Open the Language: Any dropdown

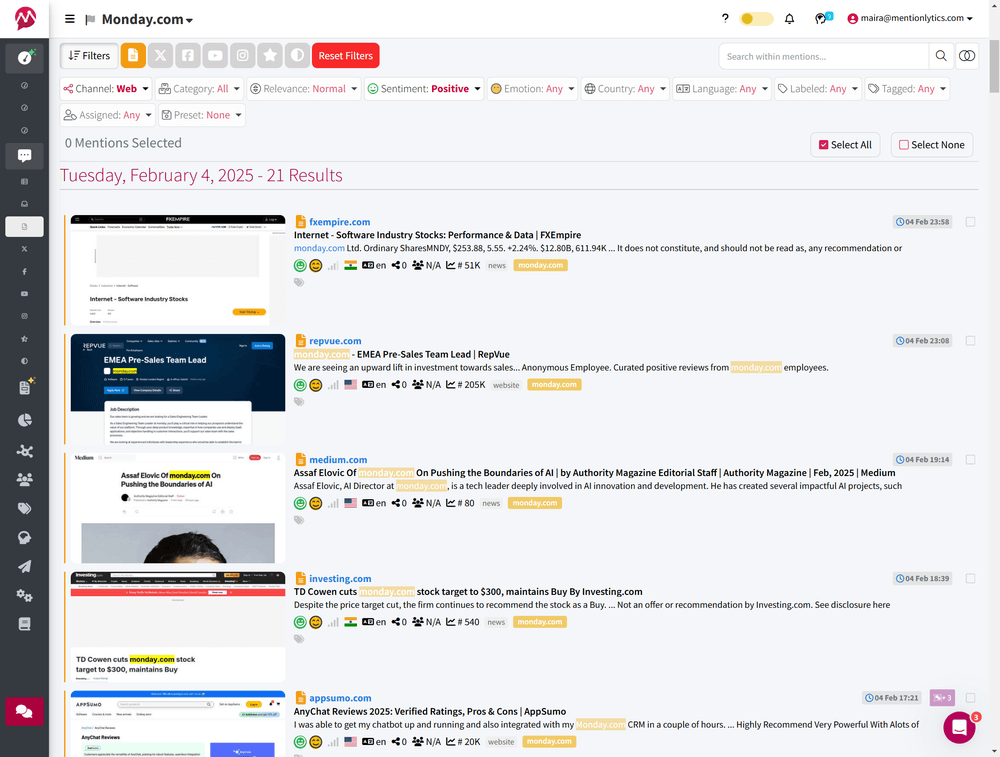coord(721,89)
